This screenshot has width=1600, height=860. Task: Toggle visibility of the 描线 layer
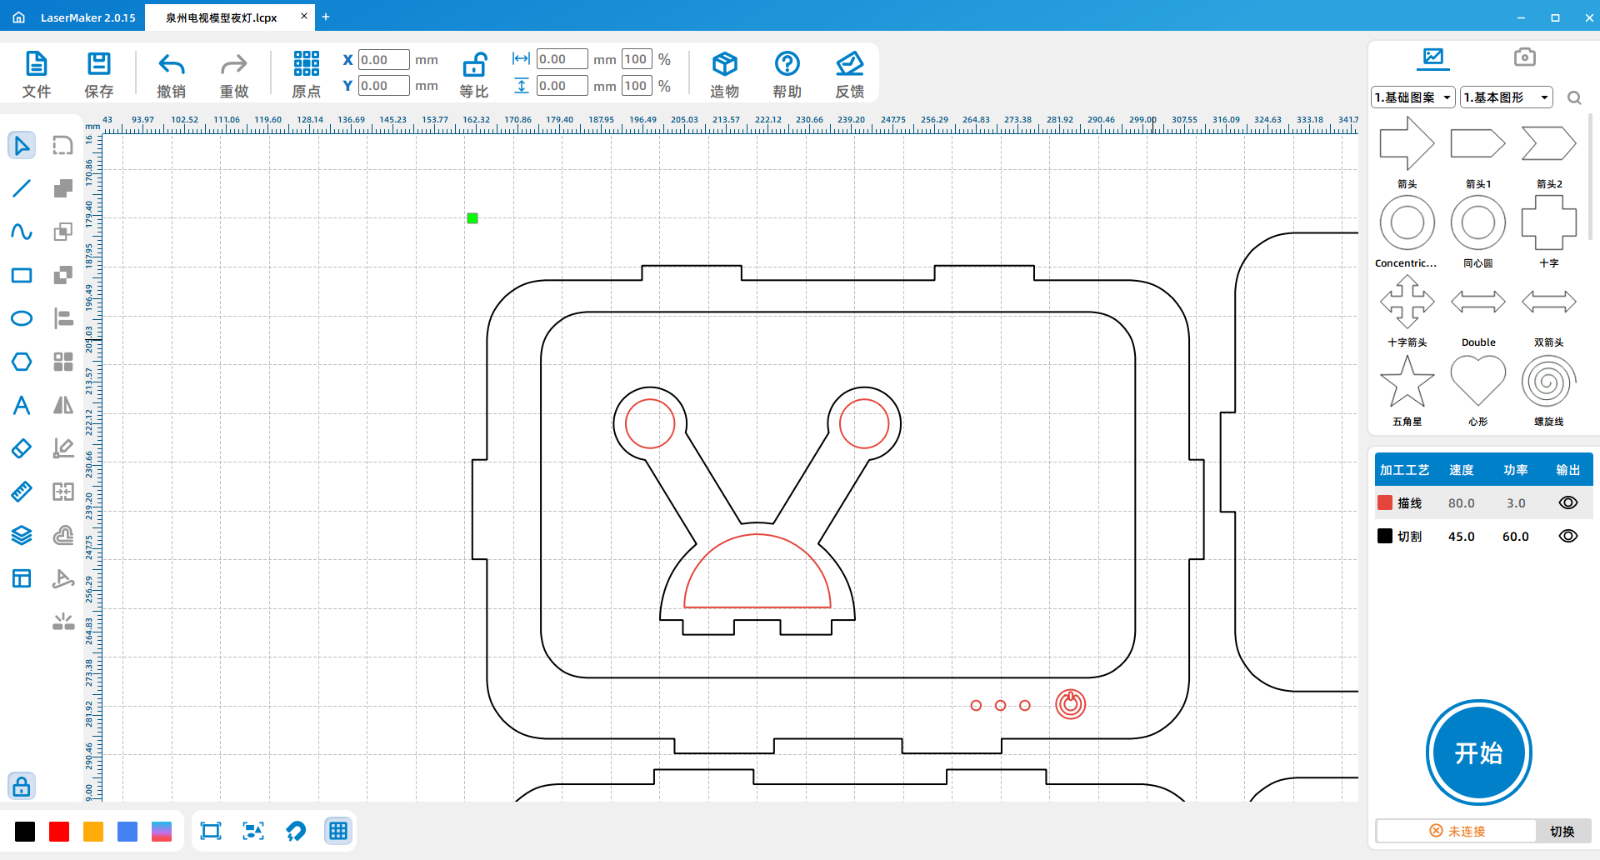(x=1567, y=503)
